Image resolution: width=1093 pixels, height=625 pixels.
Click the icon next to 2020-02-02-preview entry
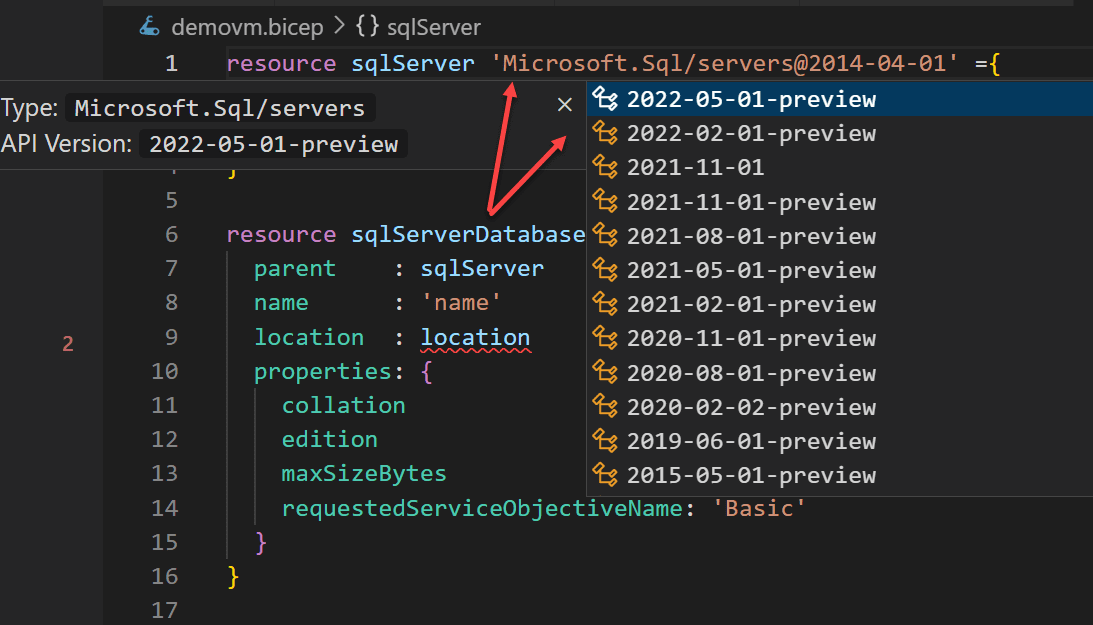(605, 407)
